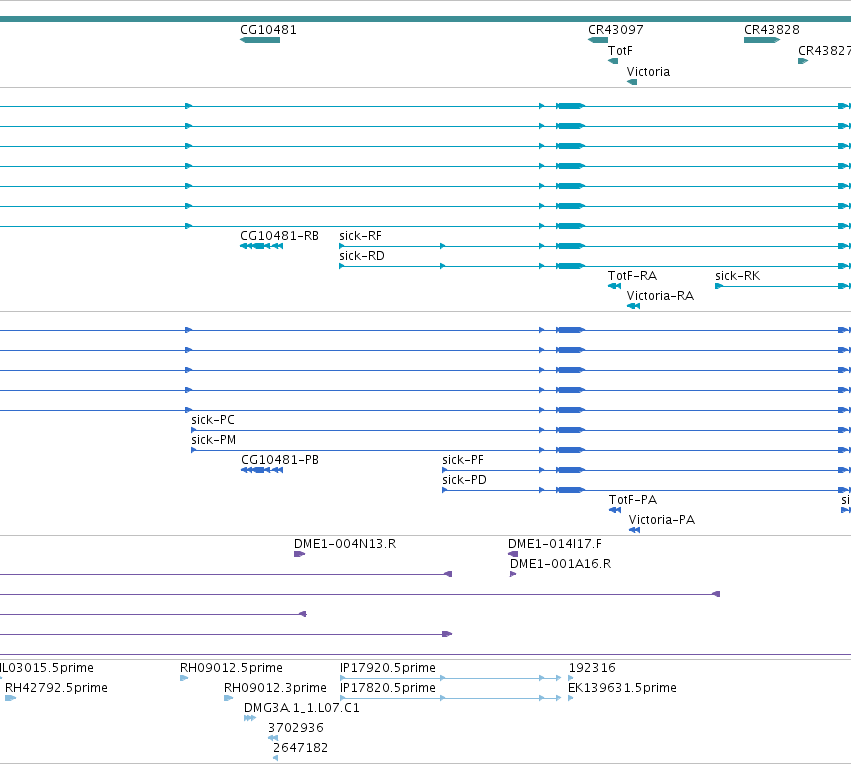Click the CR43097 gene label
The image size is (851, 764).
coord(615,30)
